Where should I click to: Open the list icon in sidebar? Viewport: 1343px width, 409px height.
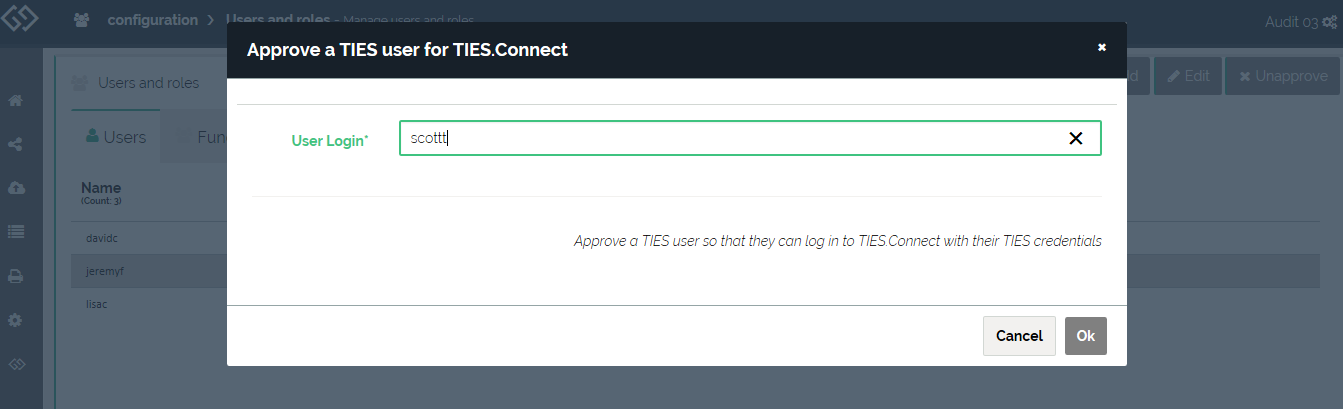pos(16,232)
